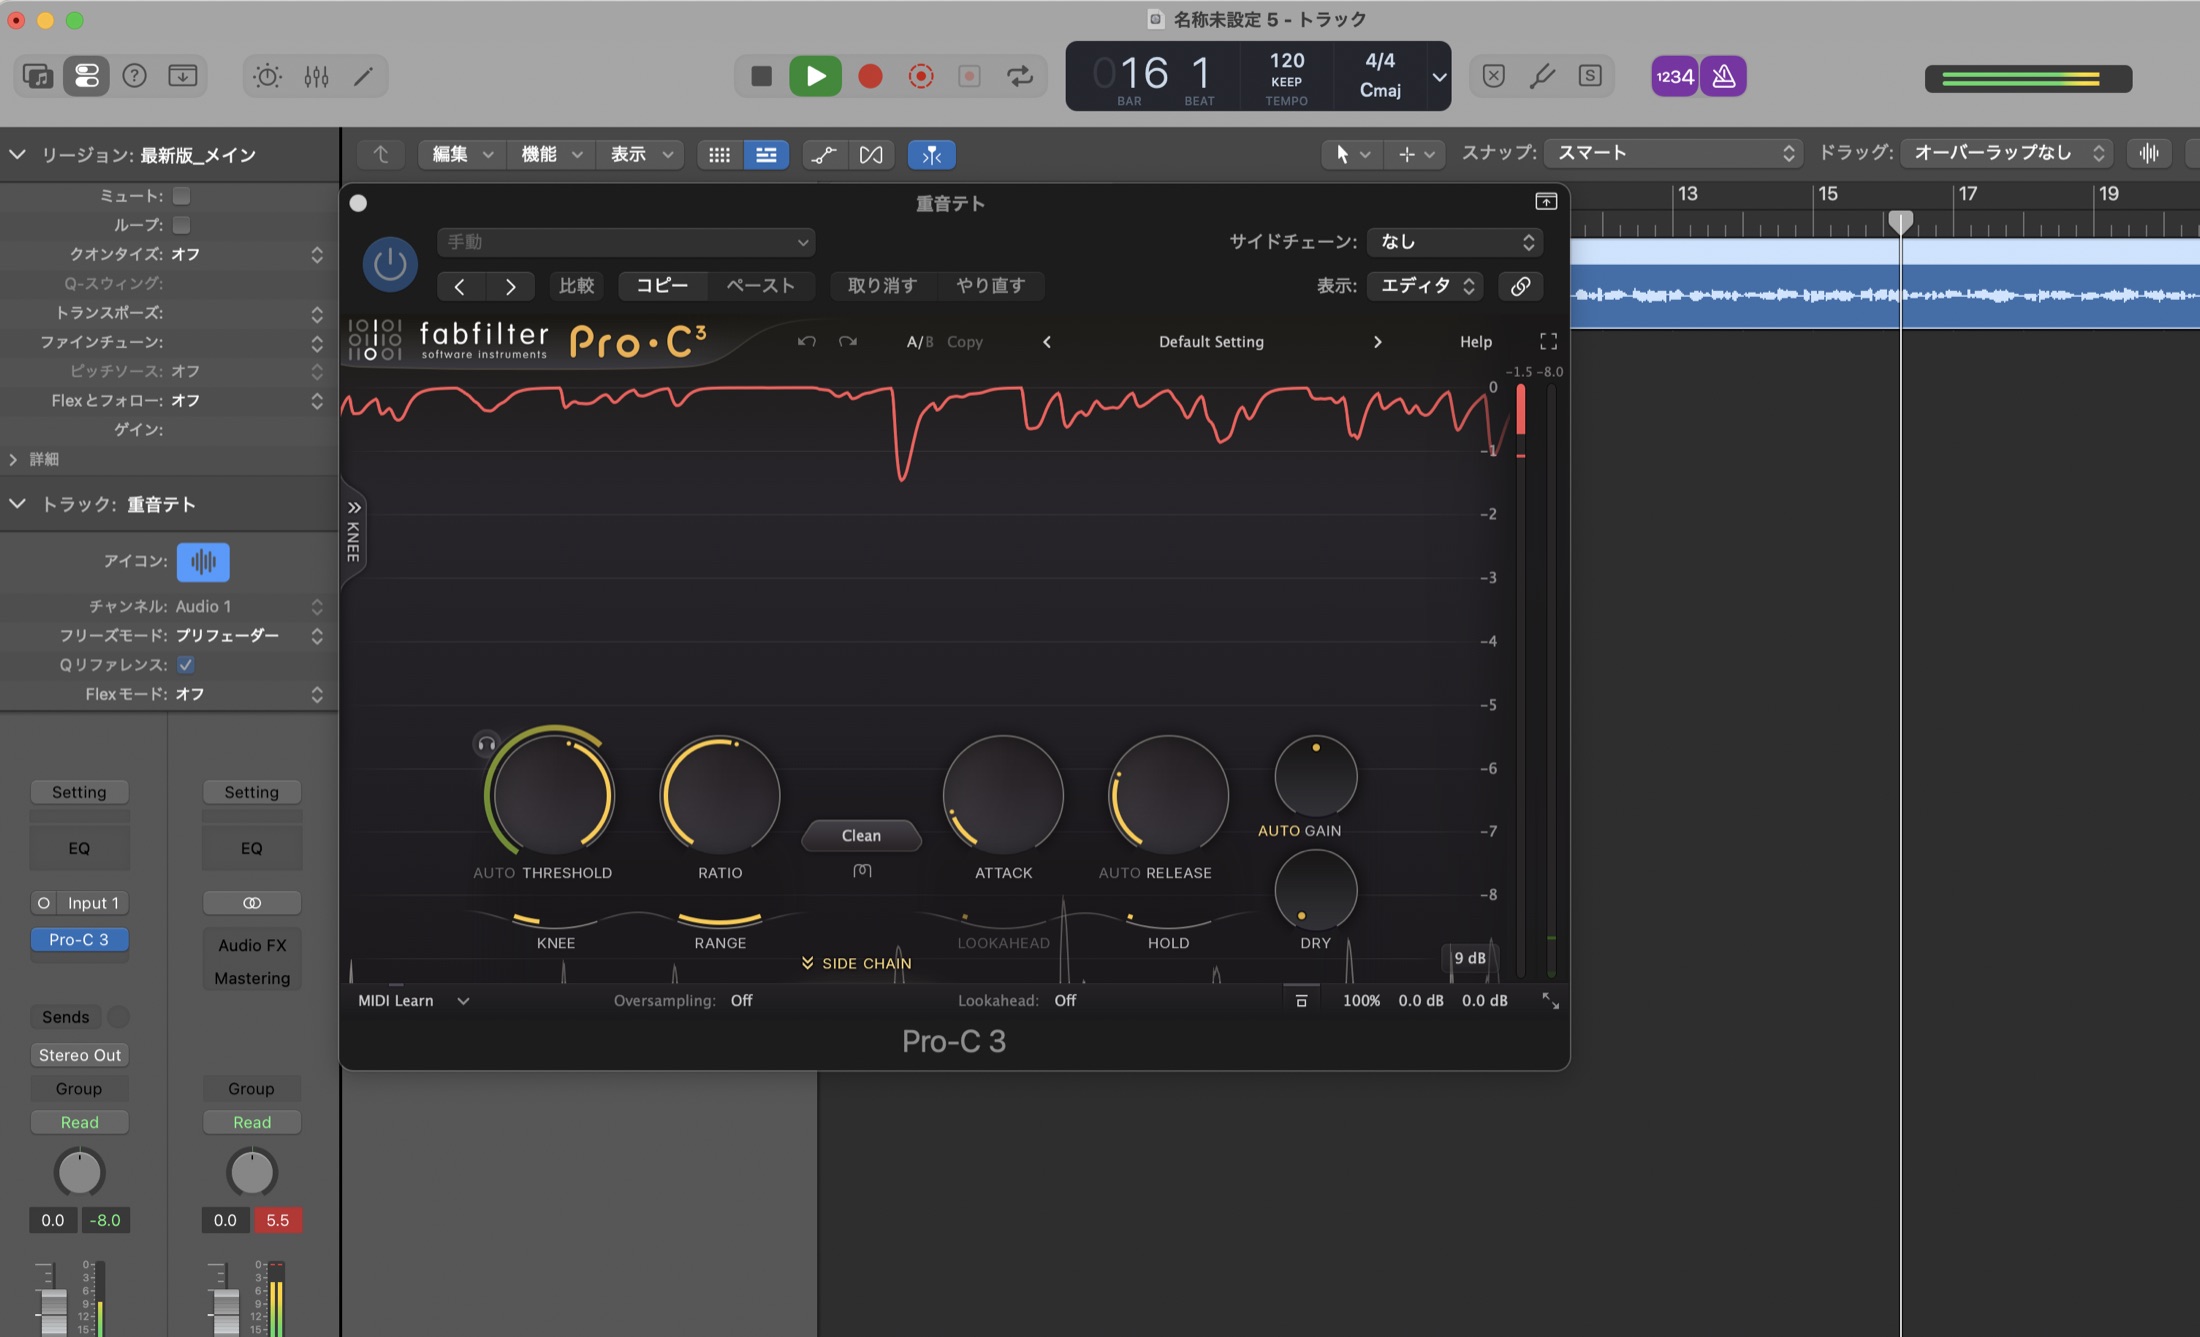Select the Pro-C 3 insert slot in channel strip
Viewport: 2200px width, 1337px height.
79,940
